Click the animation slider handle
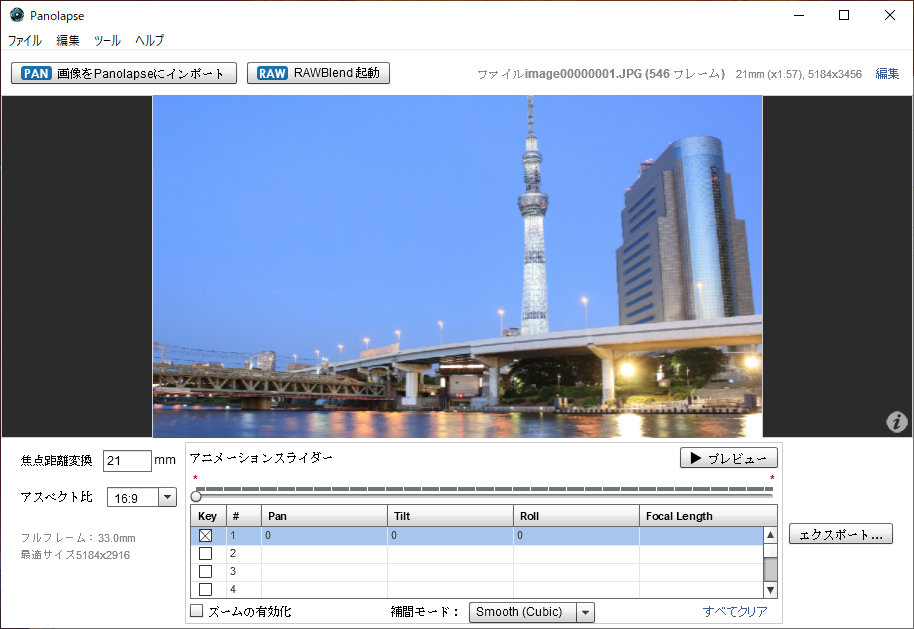The height and width of the screenshot is (629, 914). (196, 496)
